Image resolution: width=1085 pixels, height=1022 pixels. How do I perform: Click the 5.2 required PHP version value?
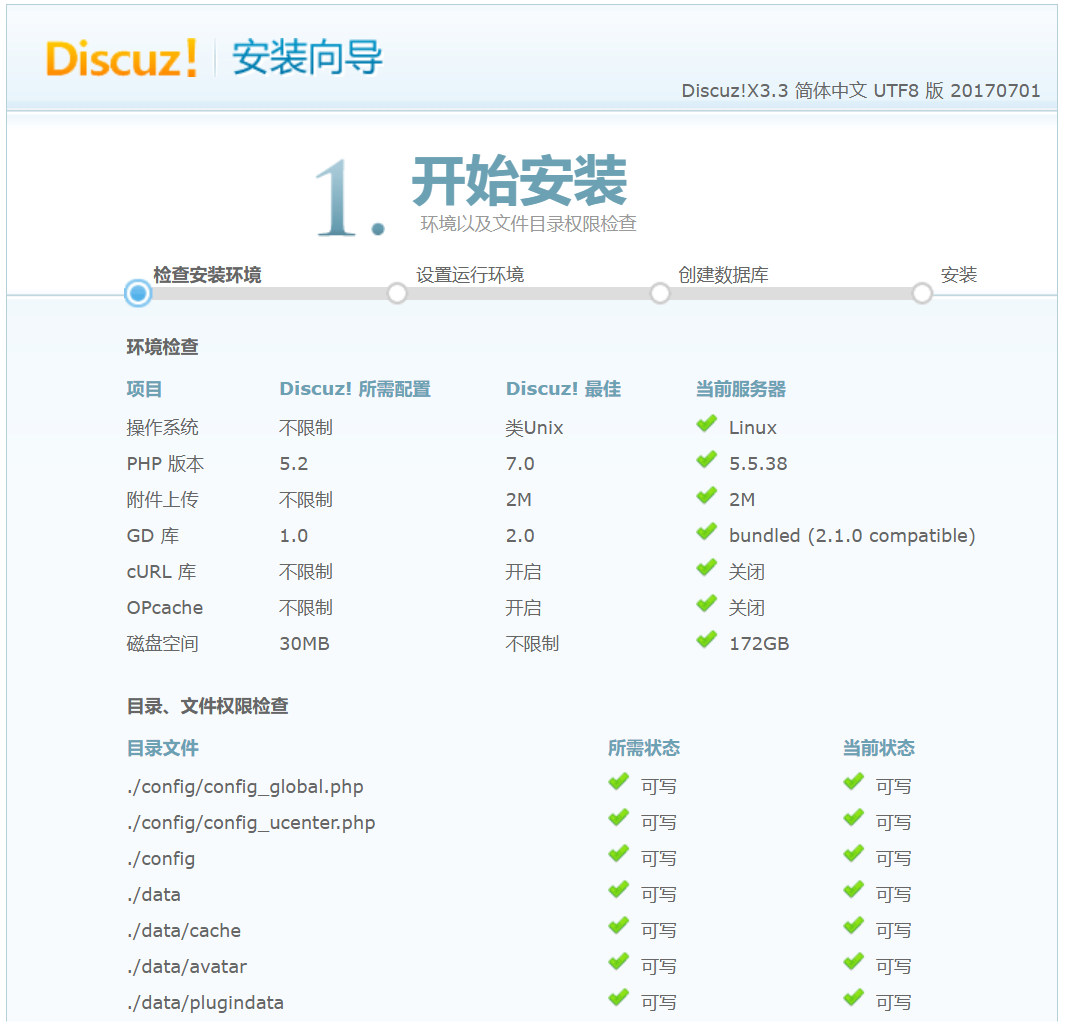294,464
